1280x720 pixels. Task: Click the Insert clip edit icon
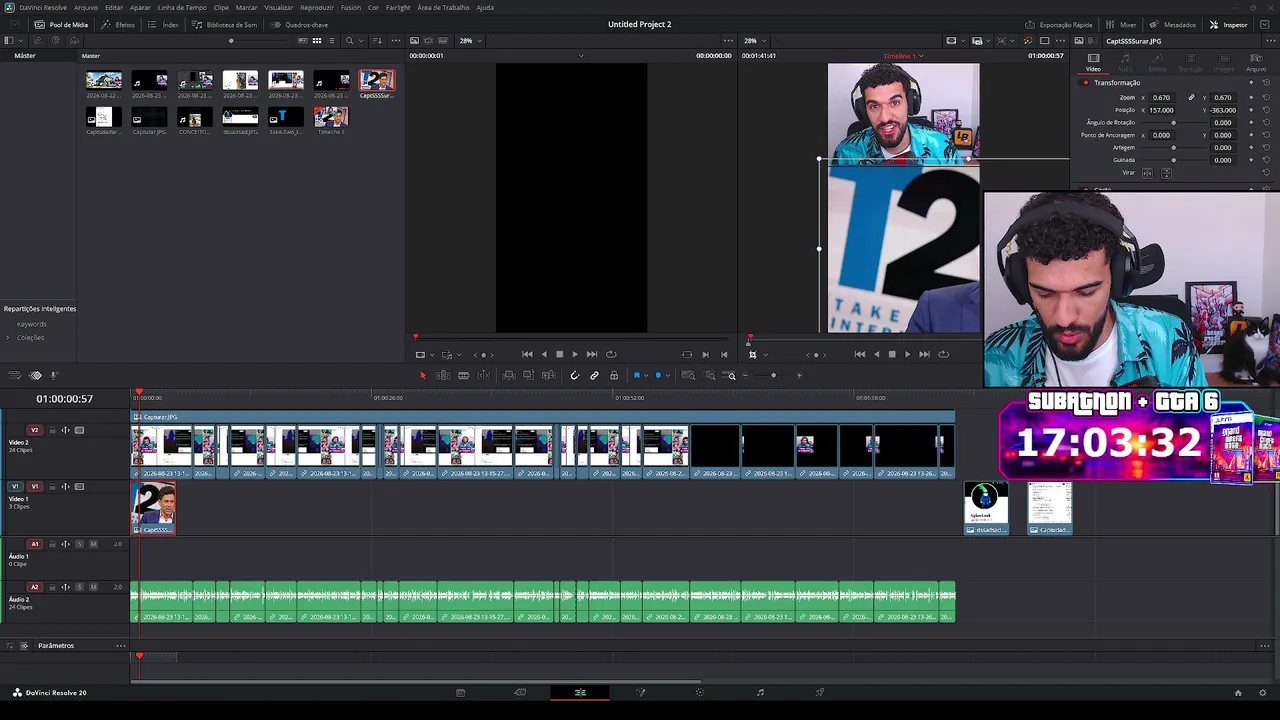pos(509,375)
